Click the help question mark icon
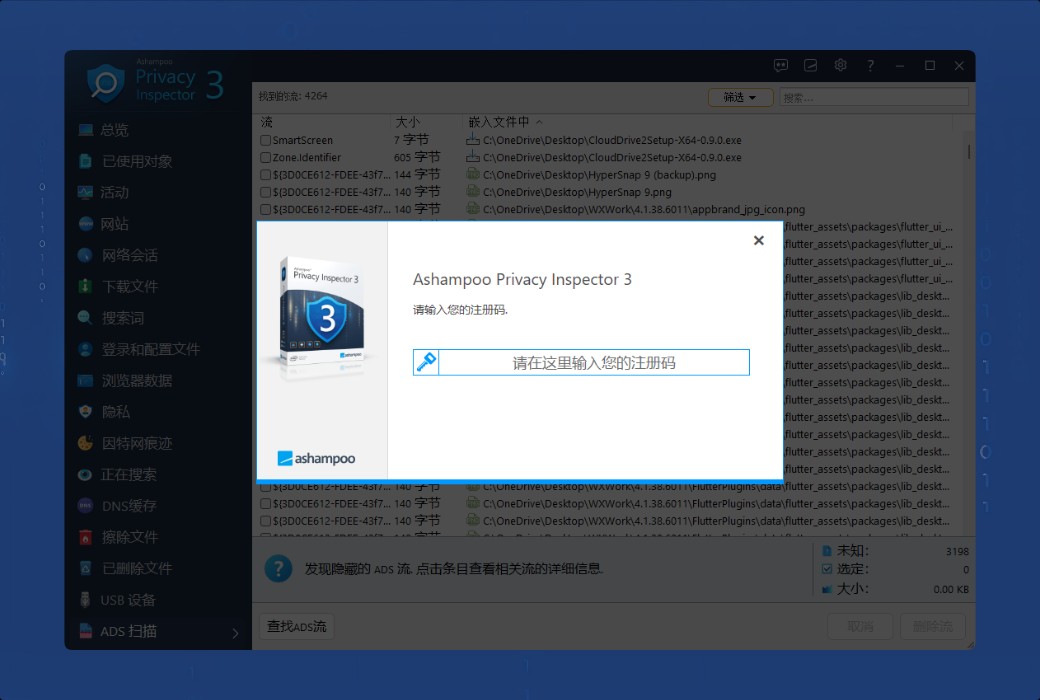 tap(870, 65)
